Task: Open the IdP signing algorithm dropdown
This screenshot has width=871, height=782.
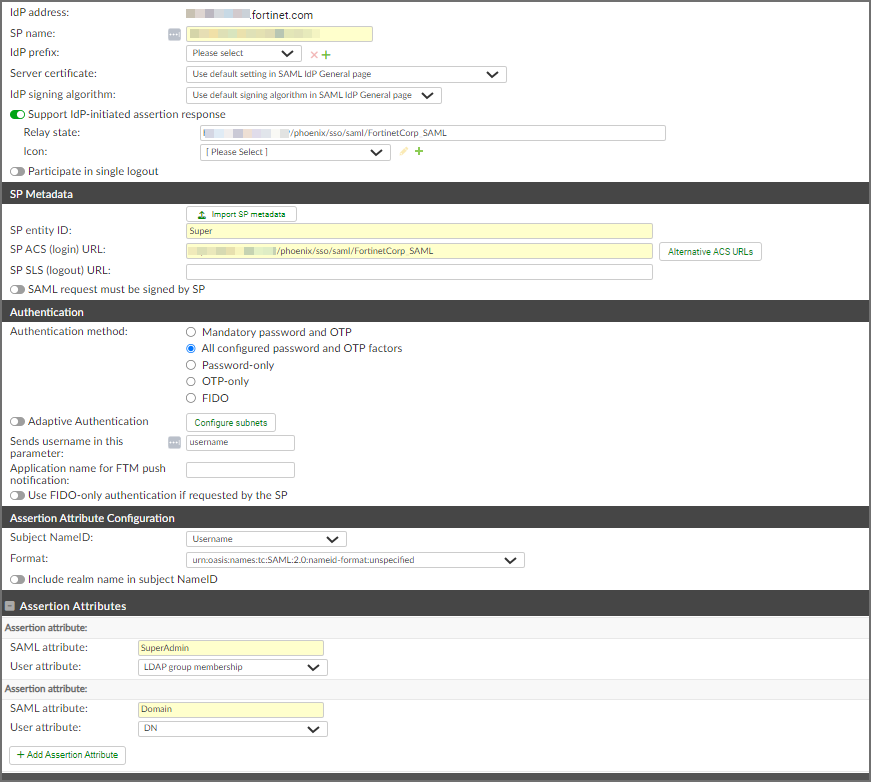Action: point(314,95)
